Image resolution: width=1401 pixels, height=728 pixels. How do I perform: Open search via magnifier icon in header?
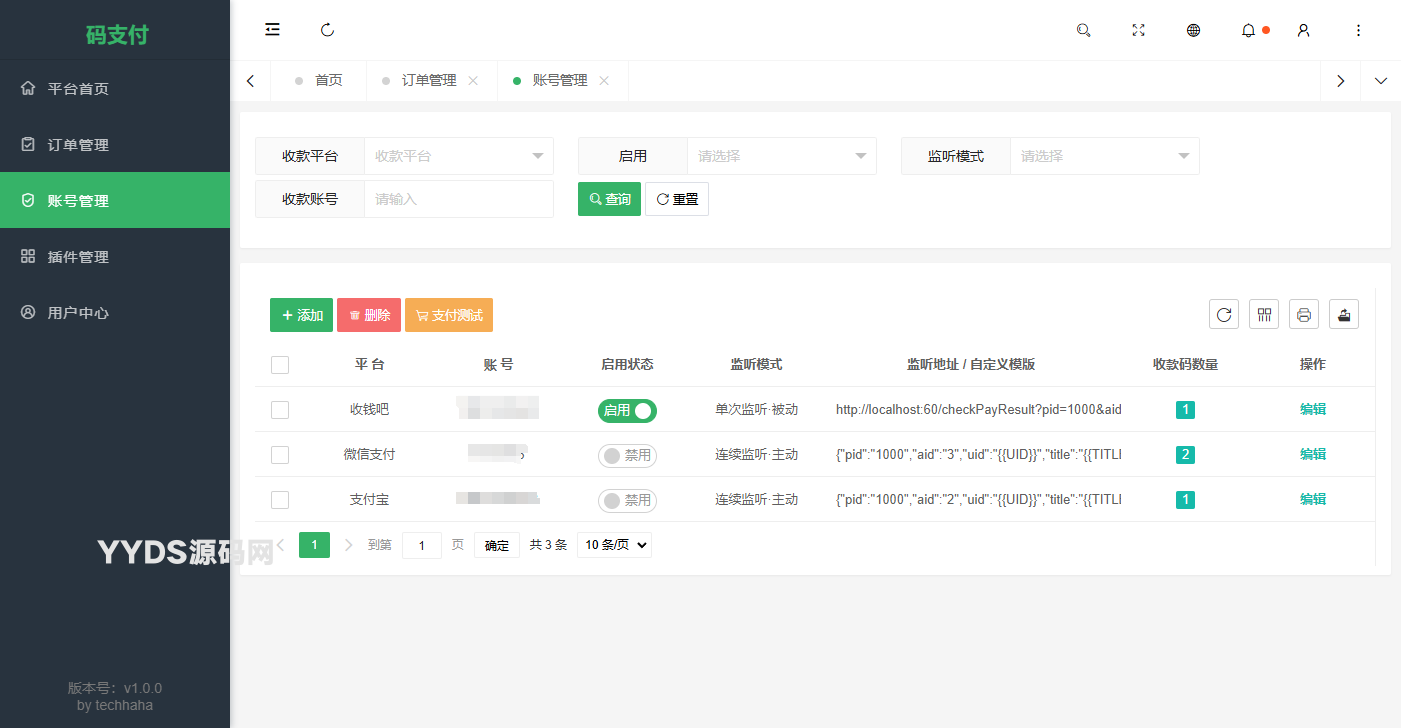1083,30
